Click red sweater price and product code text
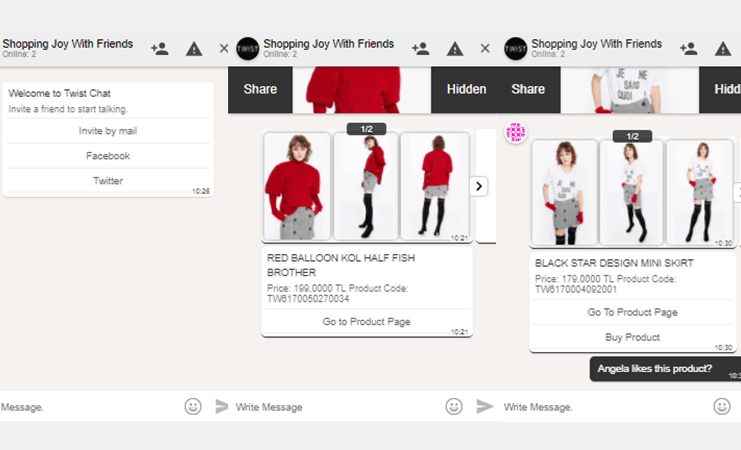Screen dimensions: 741x450 pyautogui.click(x=337, y=294)
